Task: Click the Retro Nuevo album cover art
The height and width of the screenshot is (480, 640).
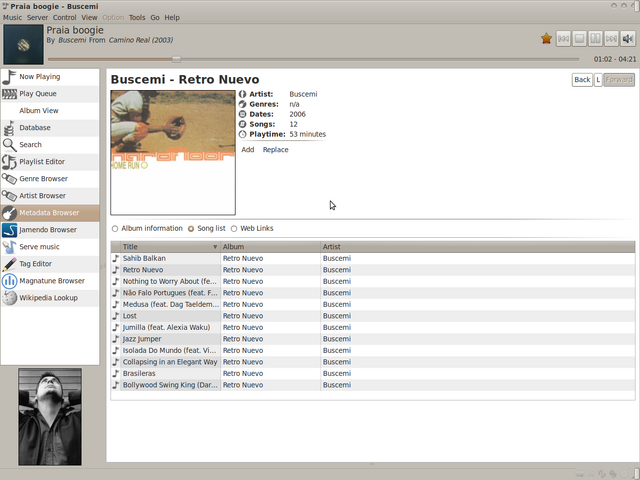Action: (173, 153)
